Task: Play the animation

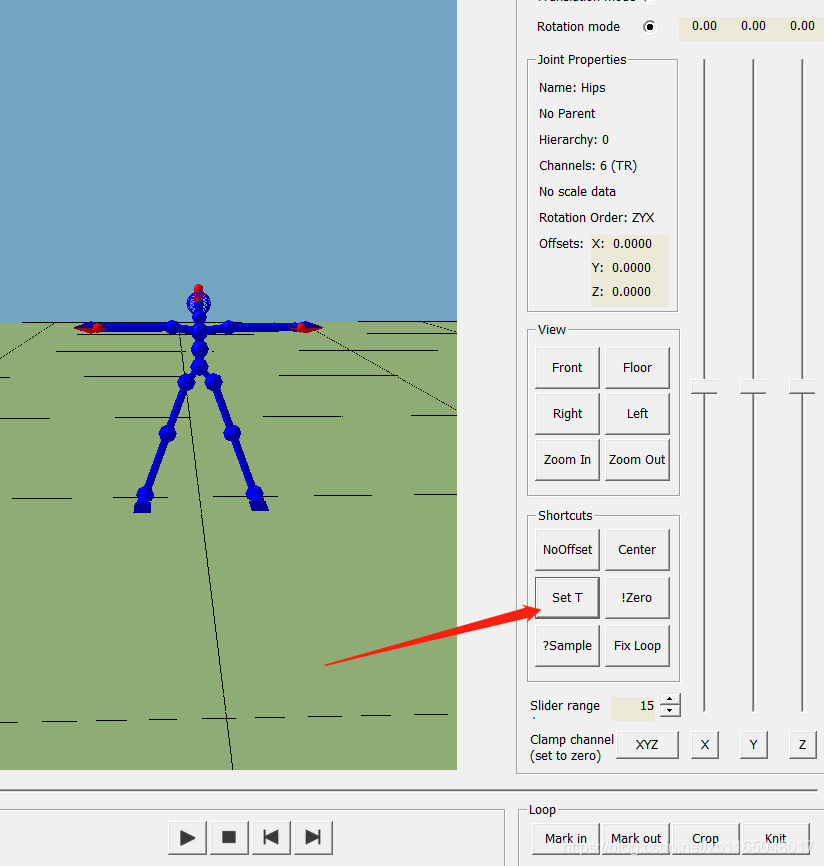Action: (x=188, y=837)
